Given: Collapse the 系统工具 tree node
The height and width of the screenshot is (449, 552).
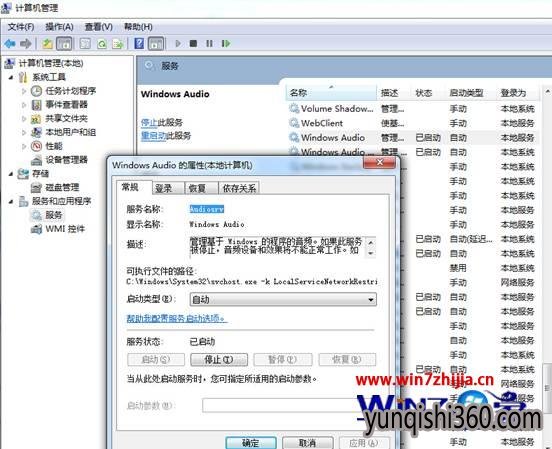Looking at the screenshot, I should (x=11, y=77).
